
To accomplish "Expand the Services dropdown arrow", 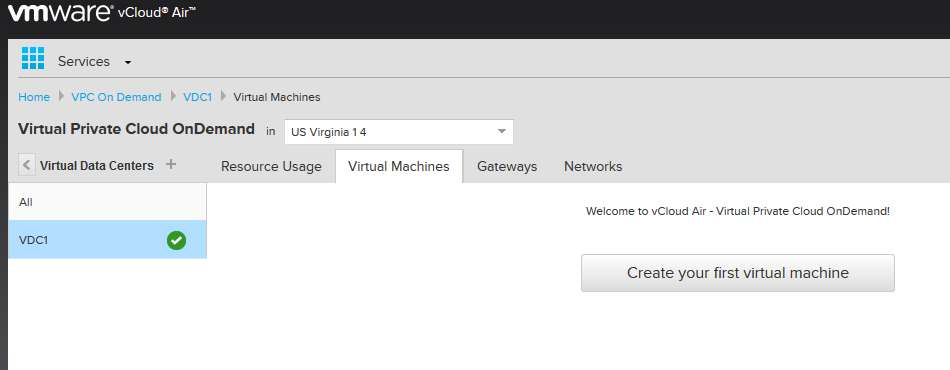I will tap(127, 62).
